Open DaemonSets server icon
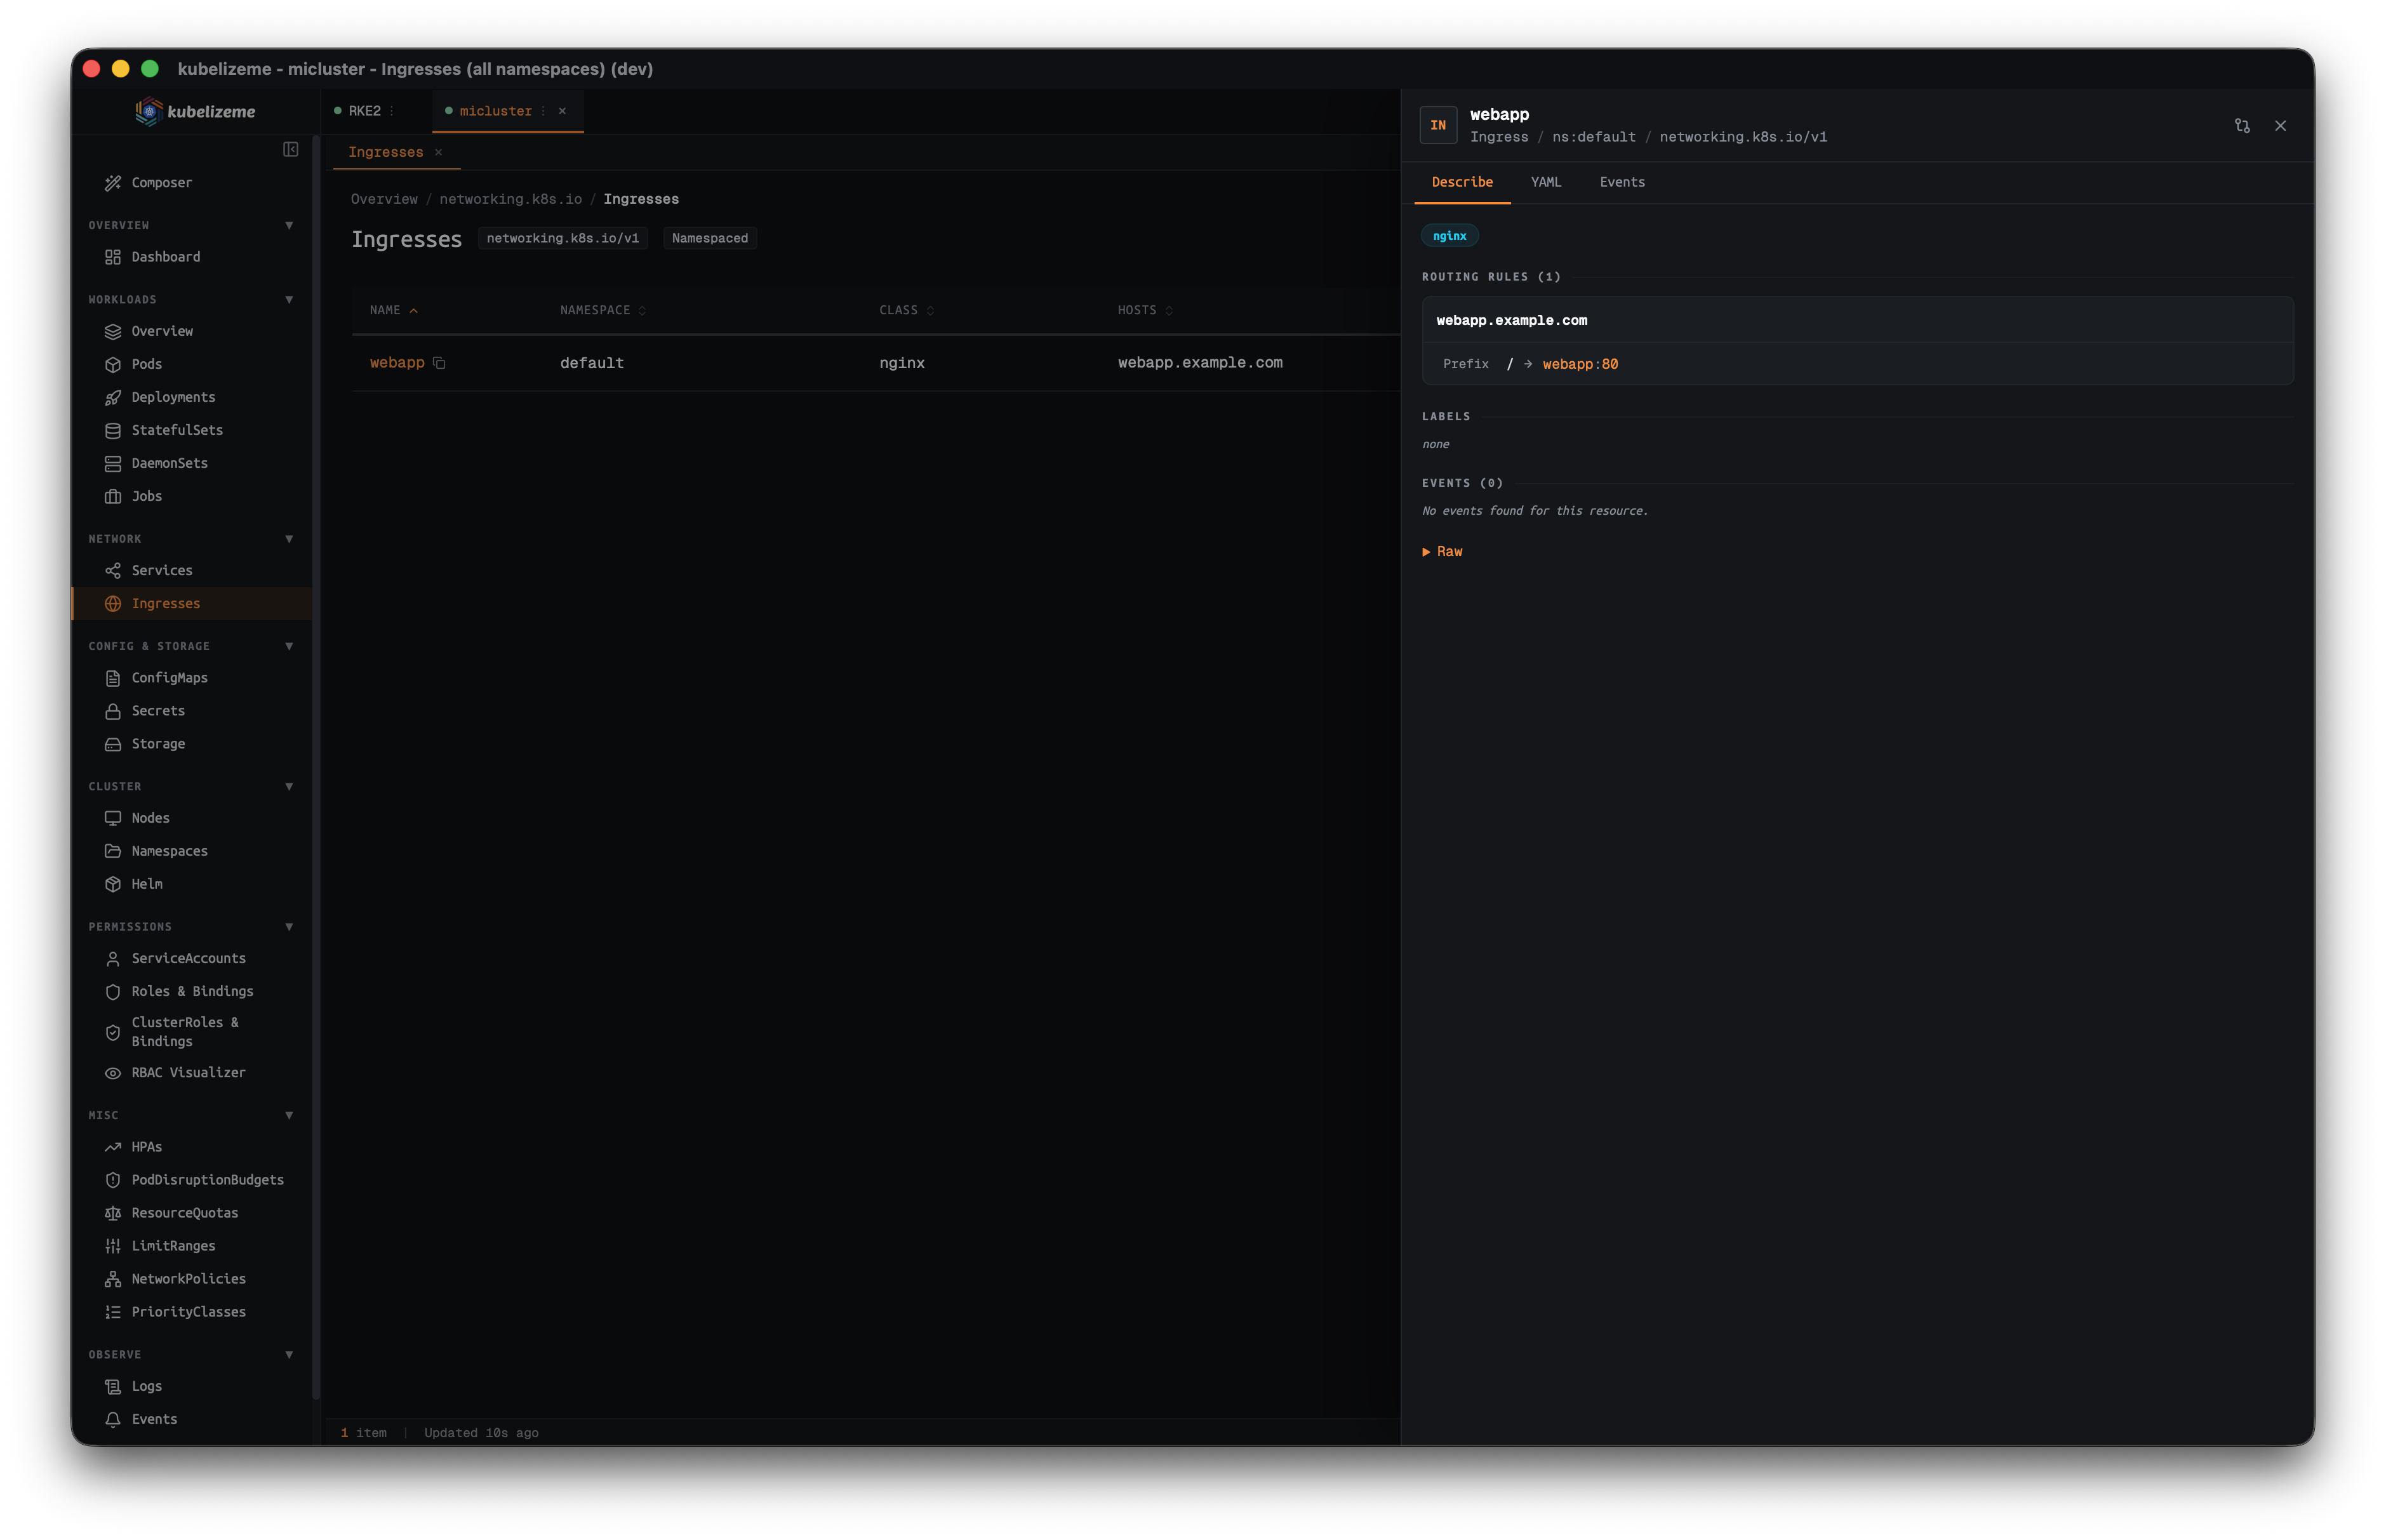The width and height of the screenshot is (2386, 1540). [113, 464]
